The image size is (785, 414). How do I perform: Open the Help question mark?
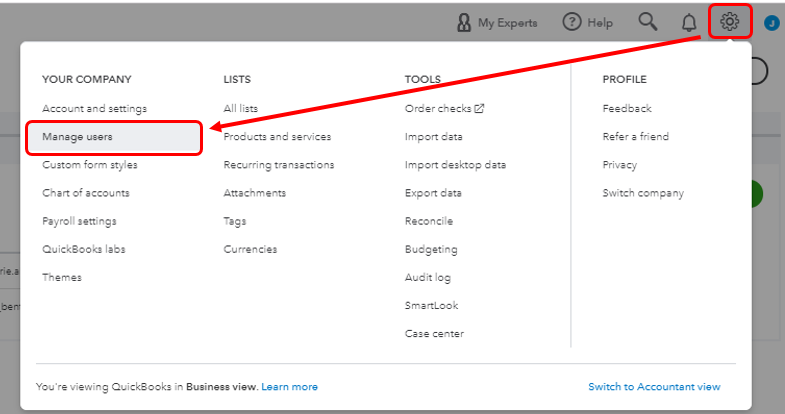pos(588,22)
